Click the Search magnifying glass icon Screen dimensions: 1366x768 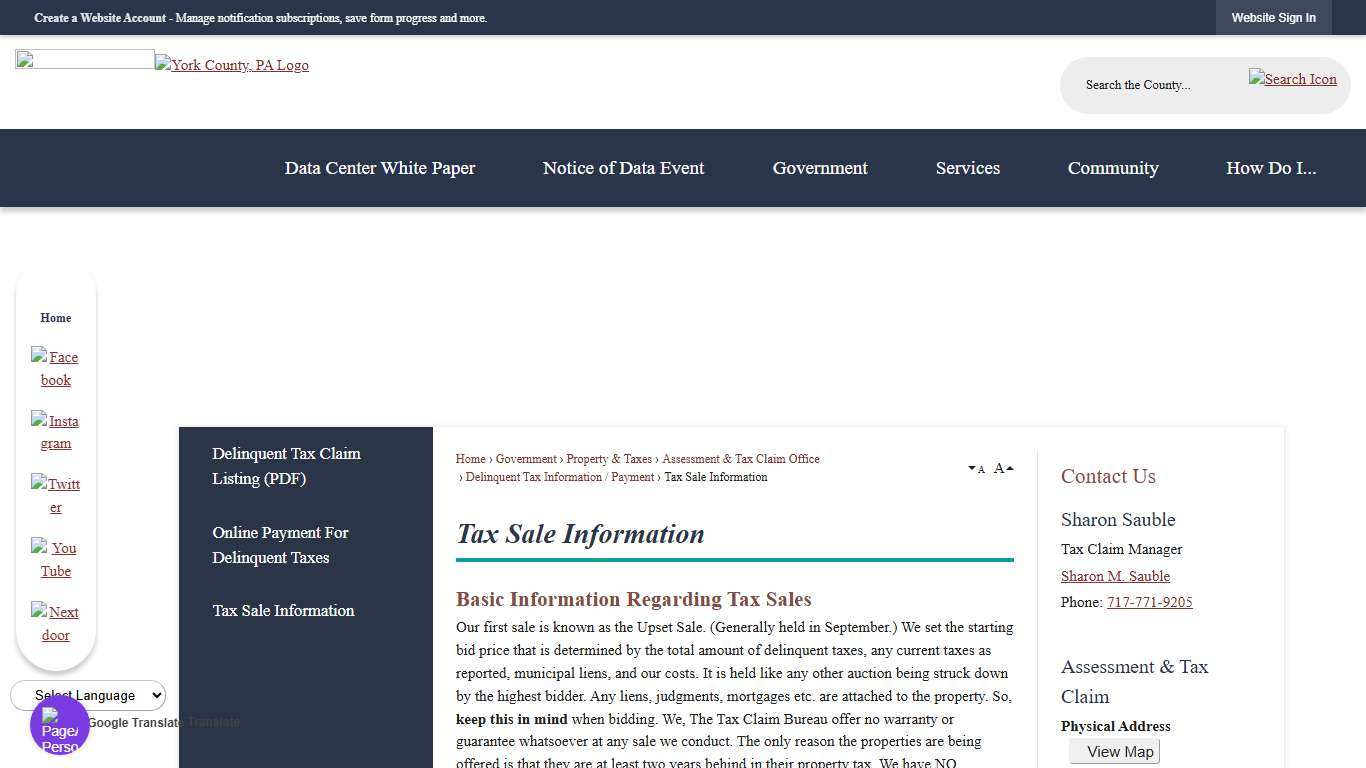click(1292, 79)
